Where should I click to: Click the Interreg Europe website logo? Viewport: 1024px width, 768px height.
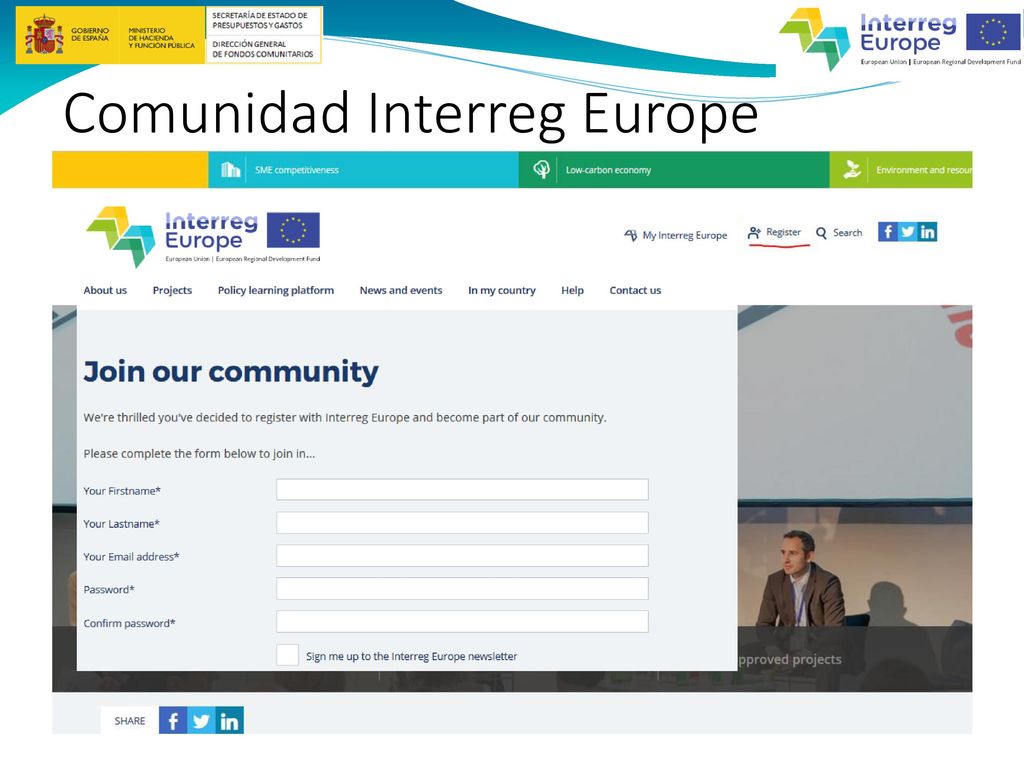coord(203,236)
